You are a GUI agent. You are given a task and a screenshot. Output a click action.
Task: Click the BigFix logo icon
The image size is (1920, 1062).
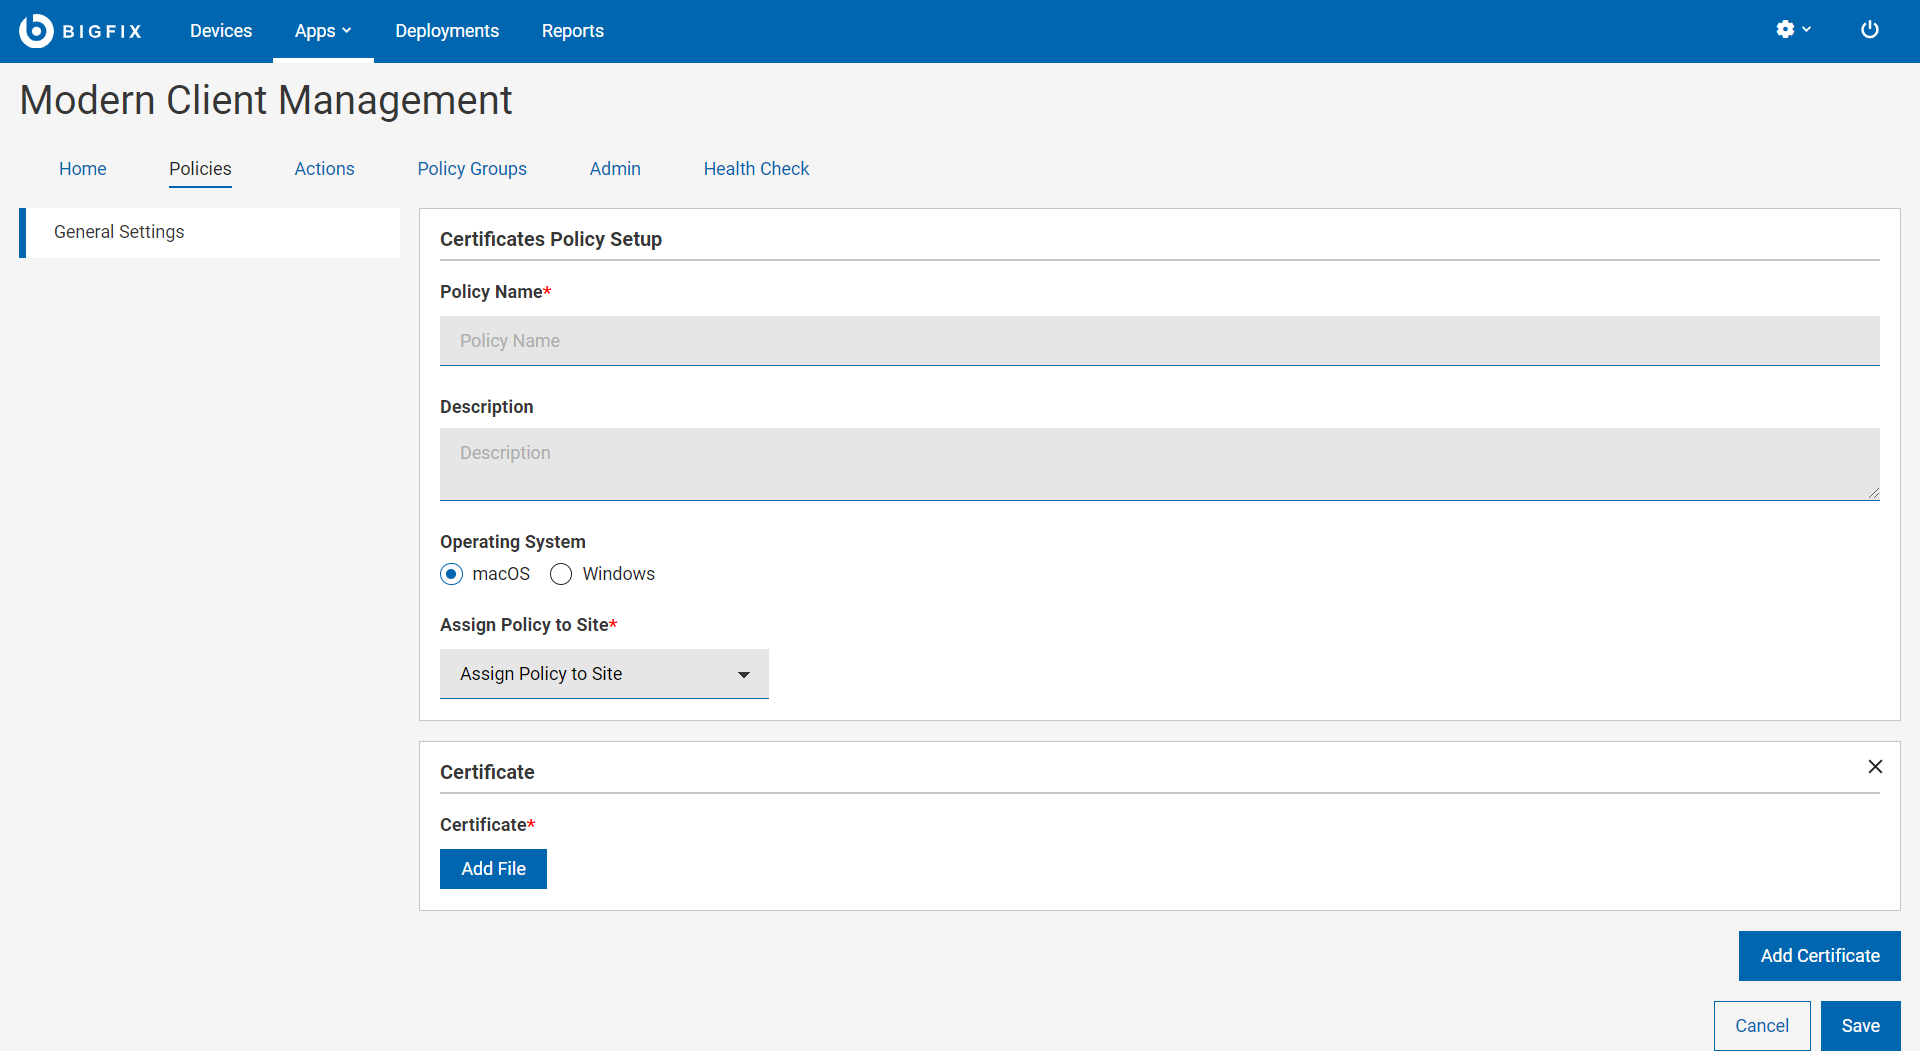click(36, 31)
